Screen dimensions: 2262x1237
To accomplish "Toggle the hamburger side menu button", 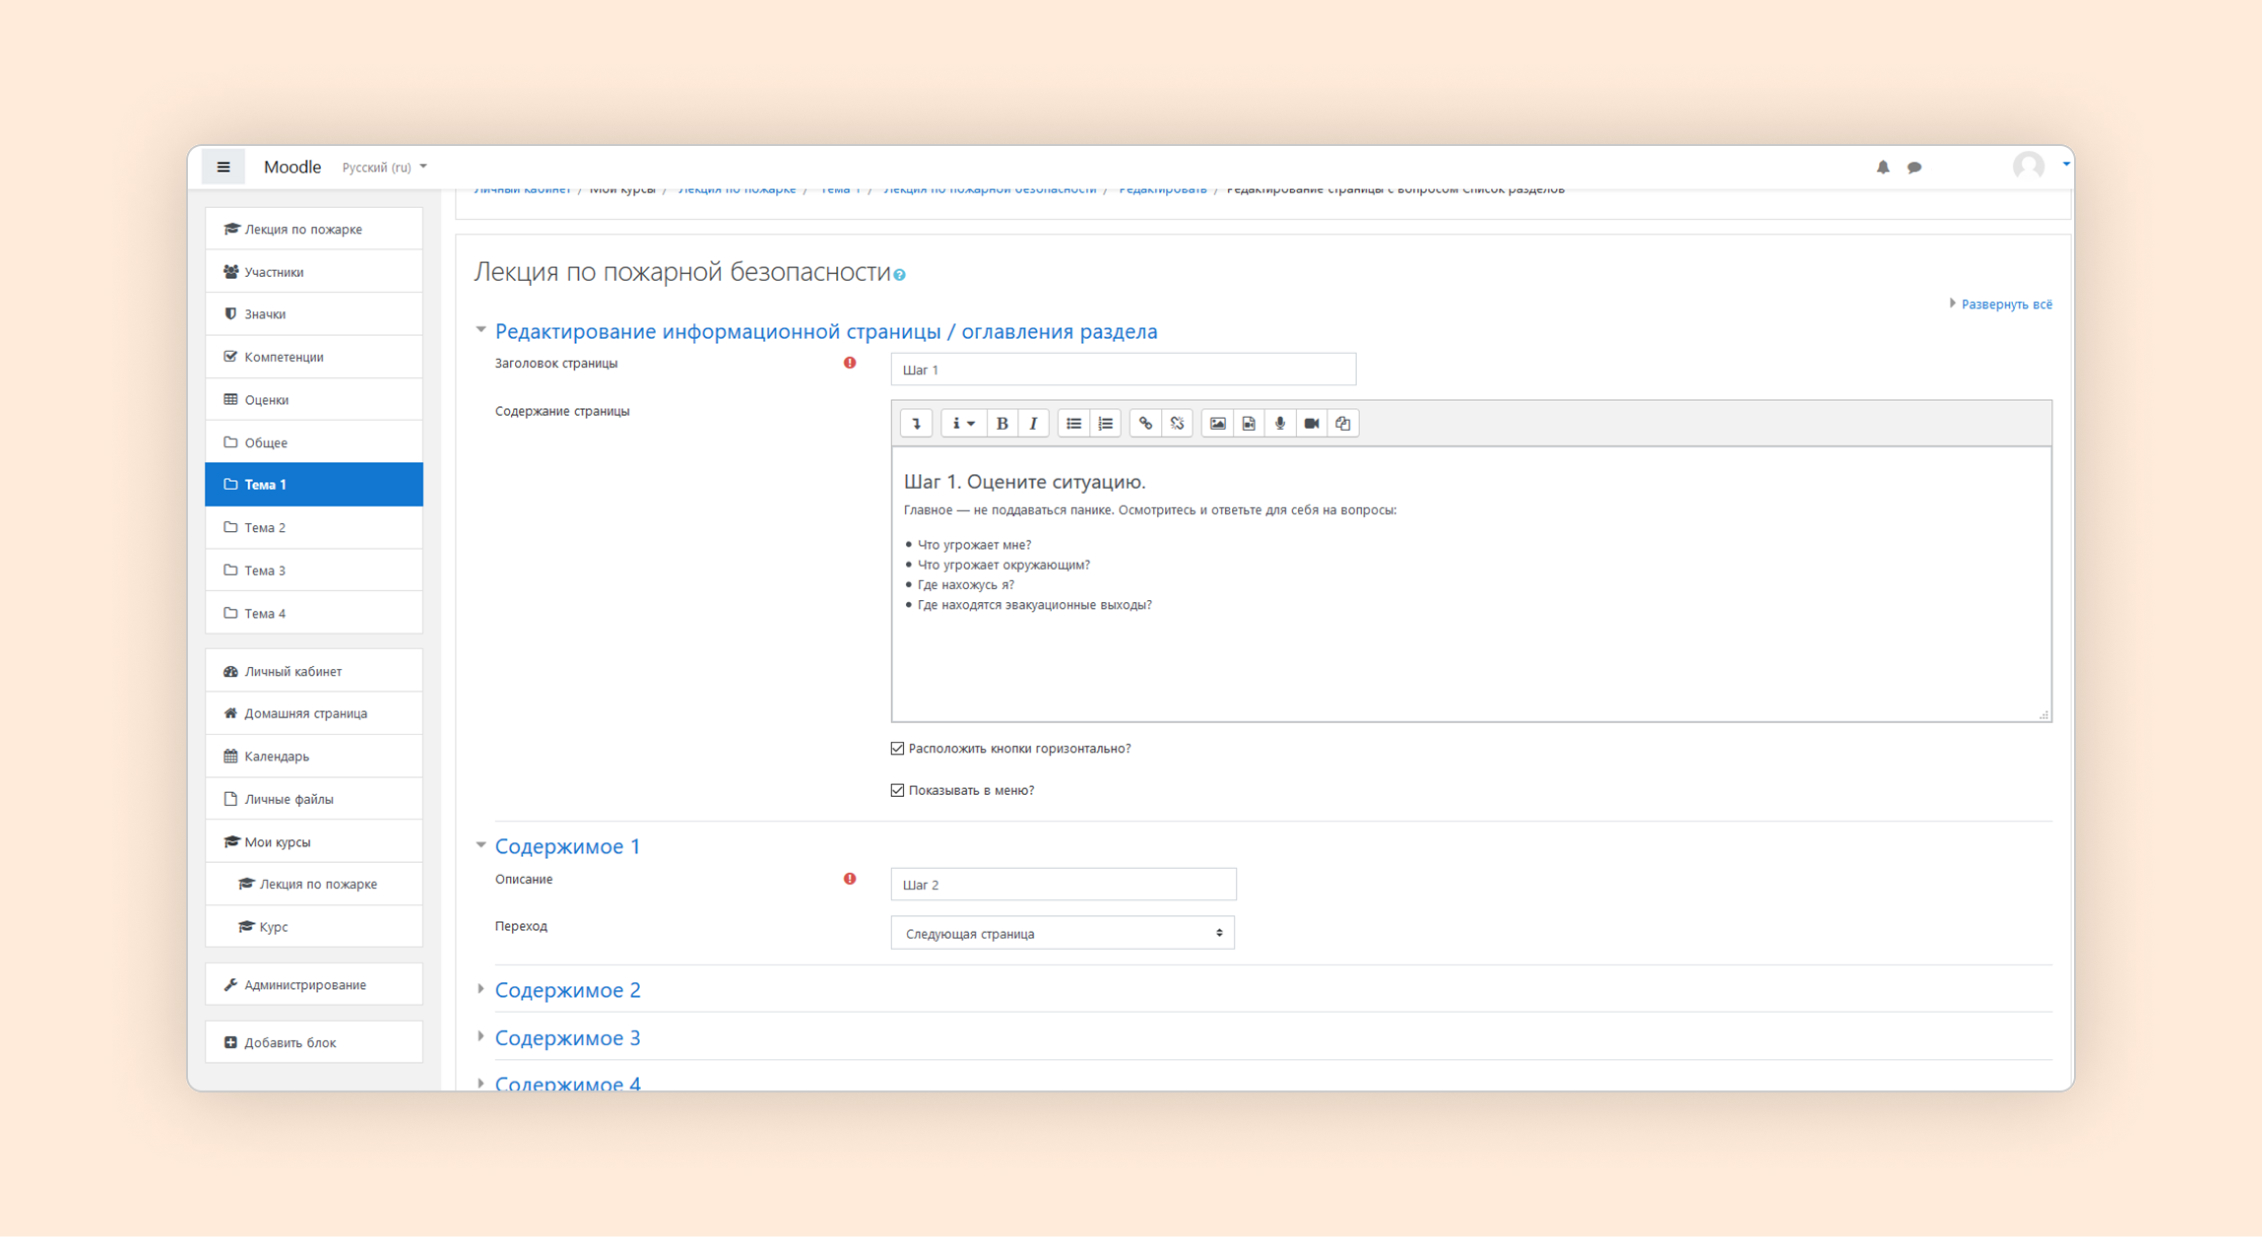I will point(223,167).
